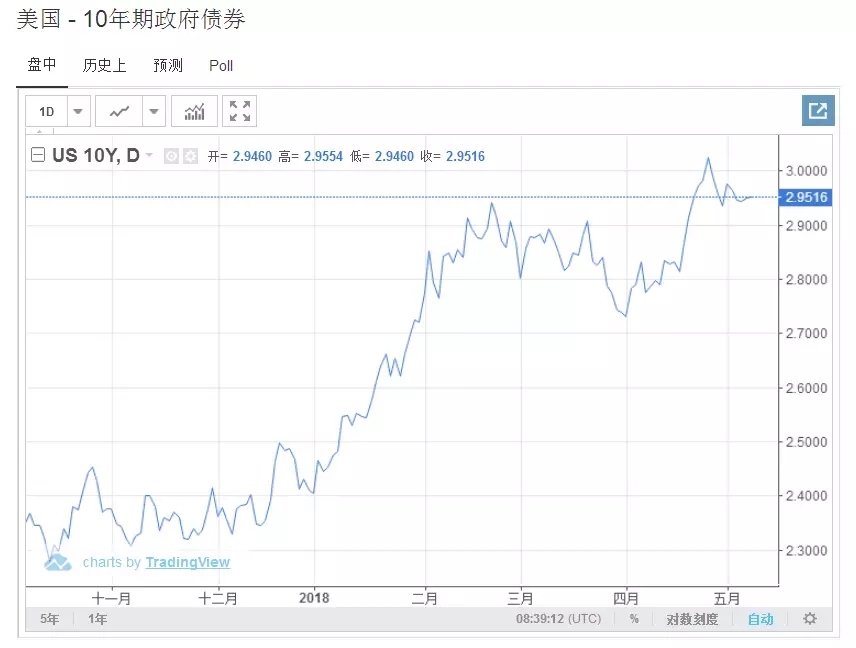This screenshot has height=648, width=856.
Task: Switch to the 历史上 tab
Action: [x=104, y=65]
